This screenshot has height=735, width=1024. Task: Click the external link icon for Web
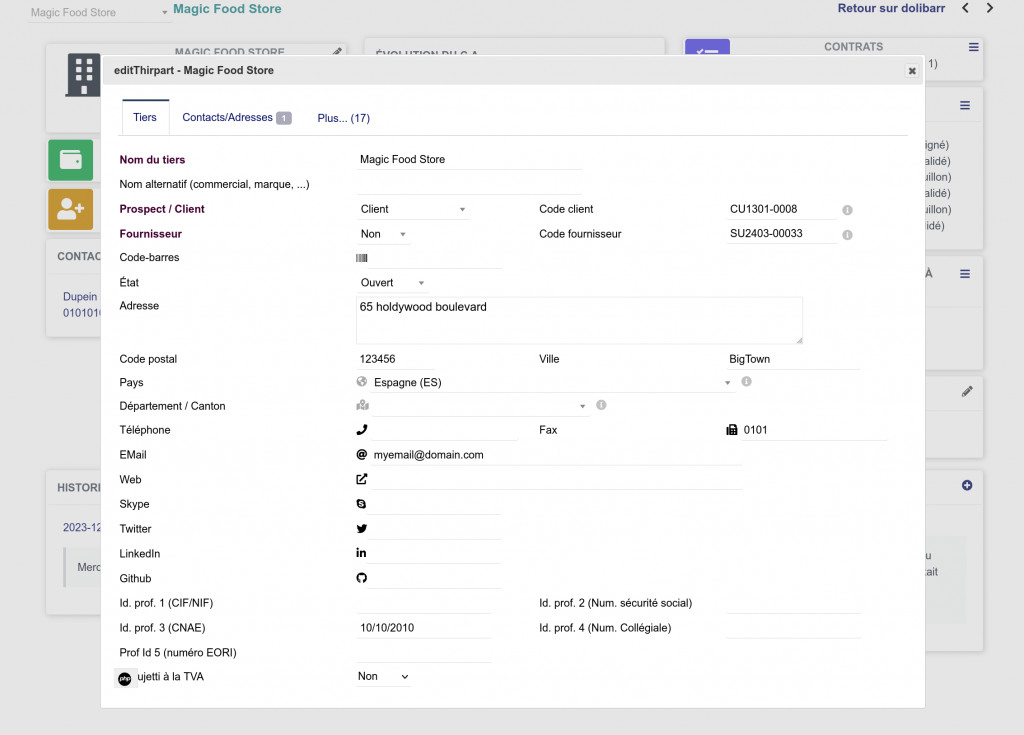click(x=362, y=480)
